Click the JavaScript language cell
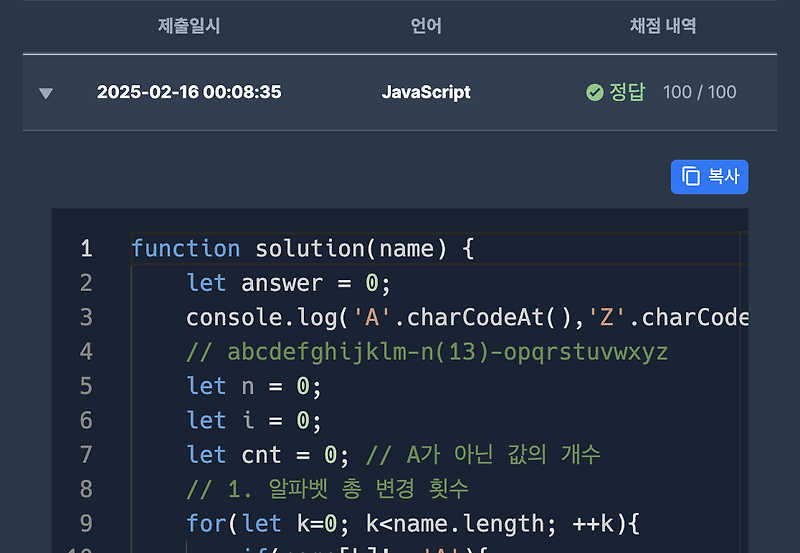800x553 pixels. (426, 92)
